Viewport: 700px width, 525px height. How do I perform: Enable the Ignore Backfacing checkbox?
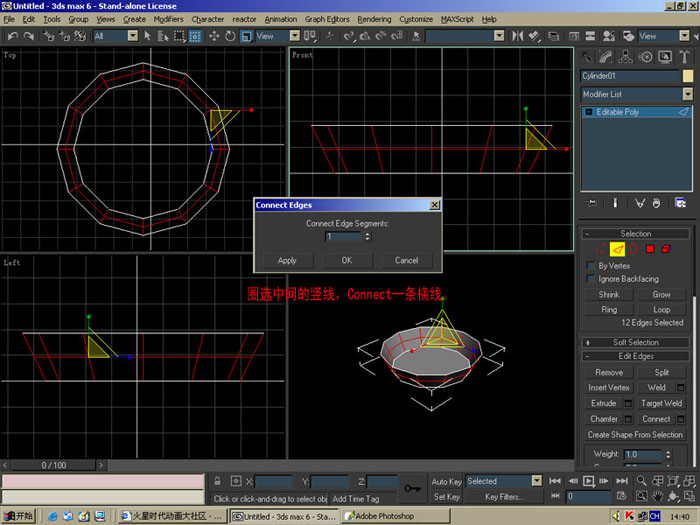click(591, 279)
